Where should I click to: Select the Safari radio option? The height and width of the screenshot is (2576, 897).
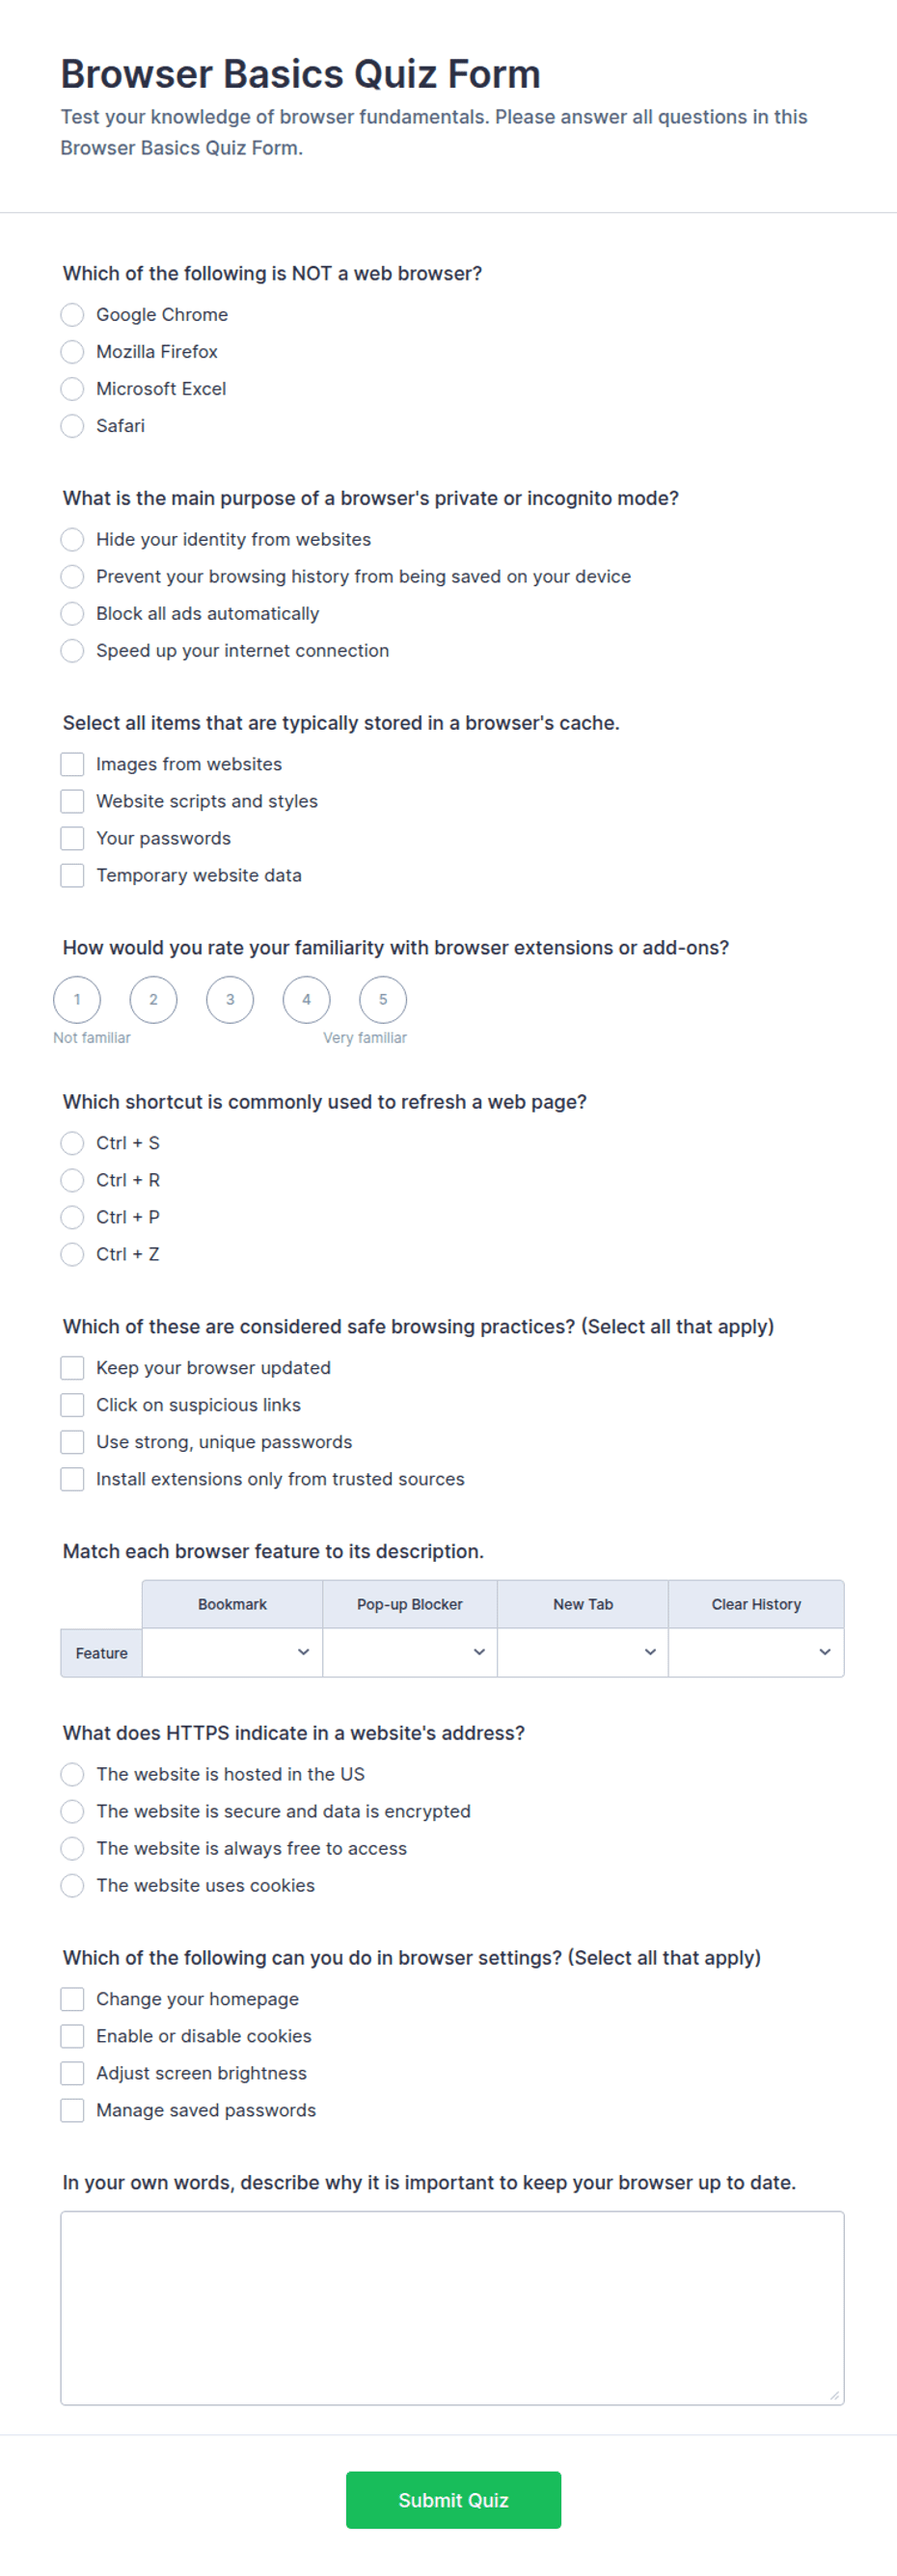[72, 426]
